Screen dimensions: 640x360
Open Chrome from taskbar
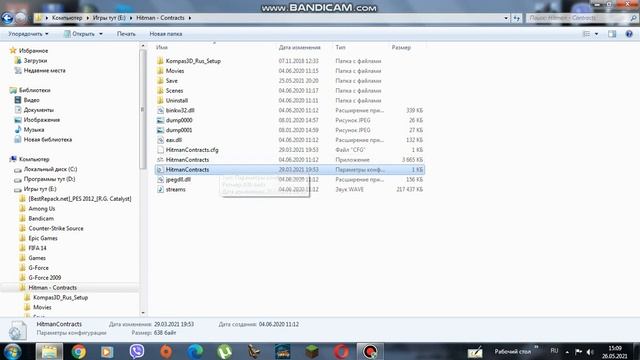pos(79,351)
